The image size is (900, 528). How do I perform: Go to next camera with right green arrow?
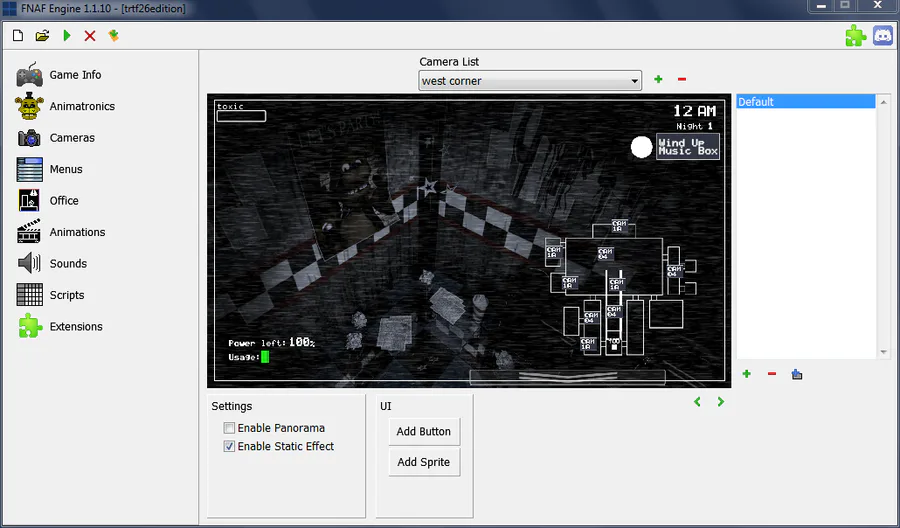pos(720,402)
